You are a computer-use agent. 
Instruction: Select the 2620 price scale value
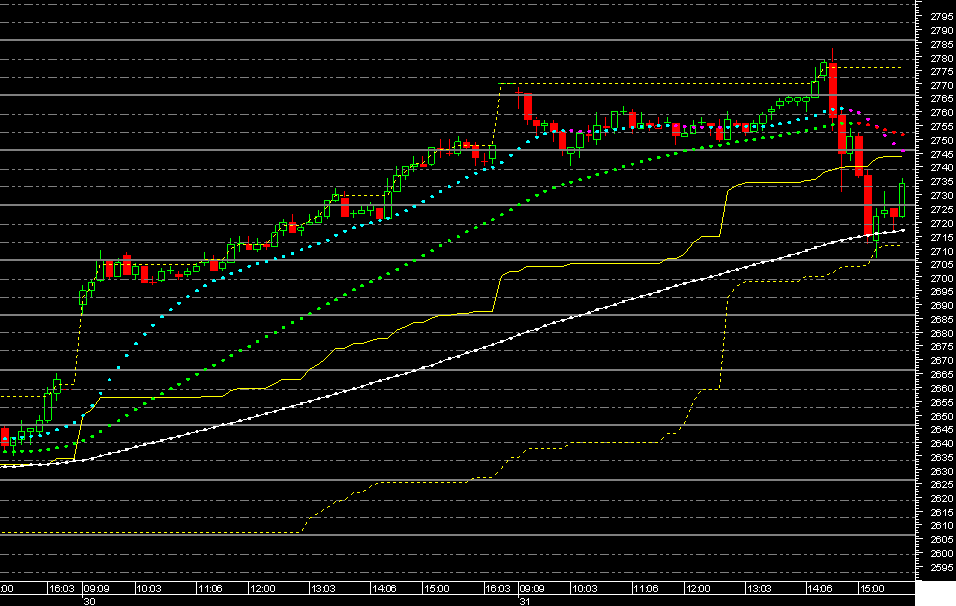click(942, 498)
